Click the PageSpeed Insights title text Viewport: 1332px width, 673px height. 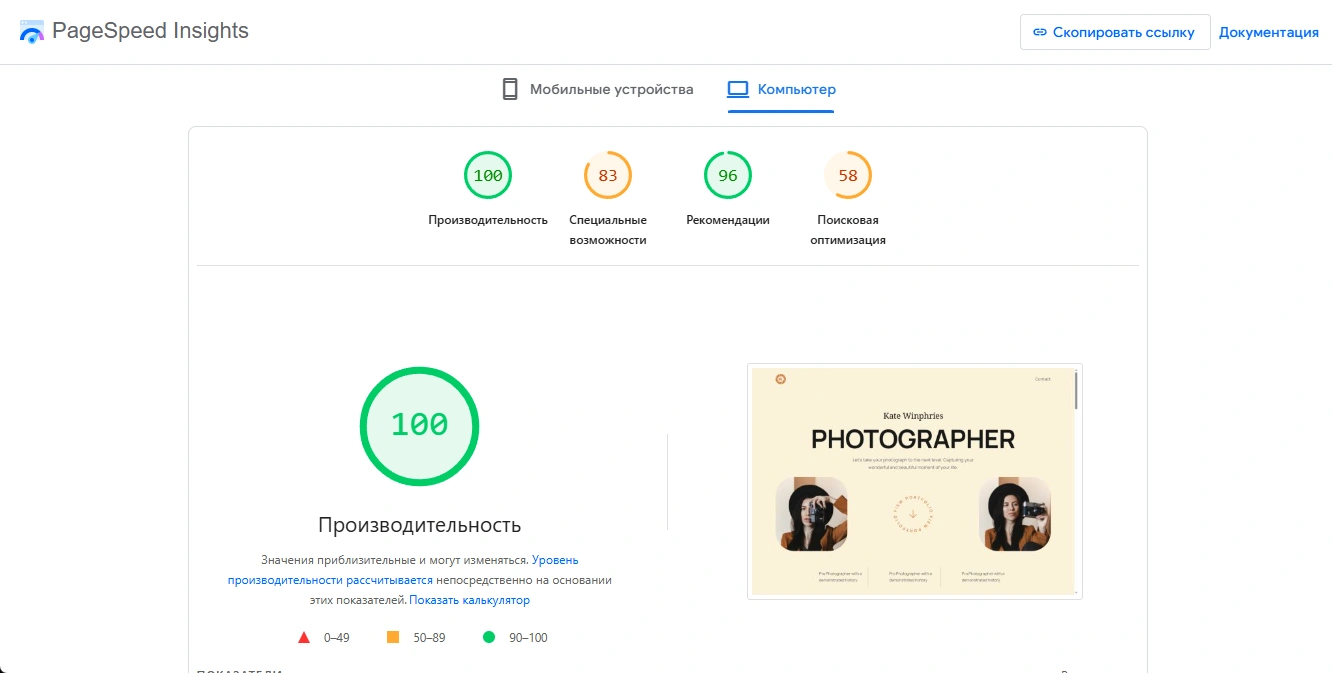[150, 31]
